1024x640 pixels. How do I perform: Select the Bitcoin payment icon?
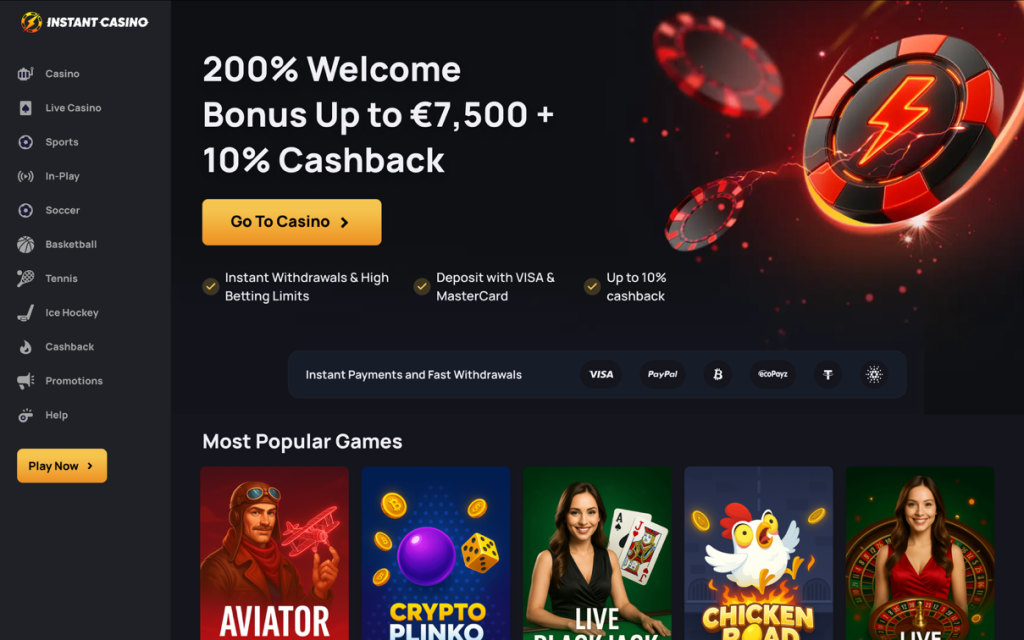pos(718,374)
